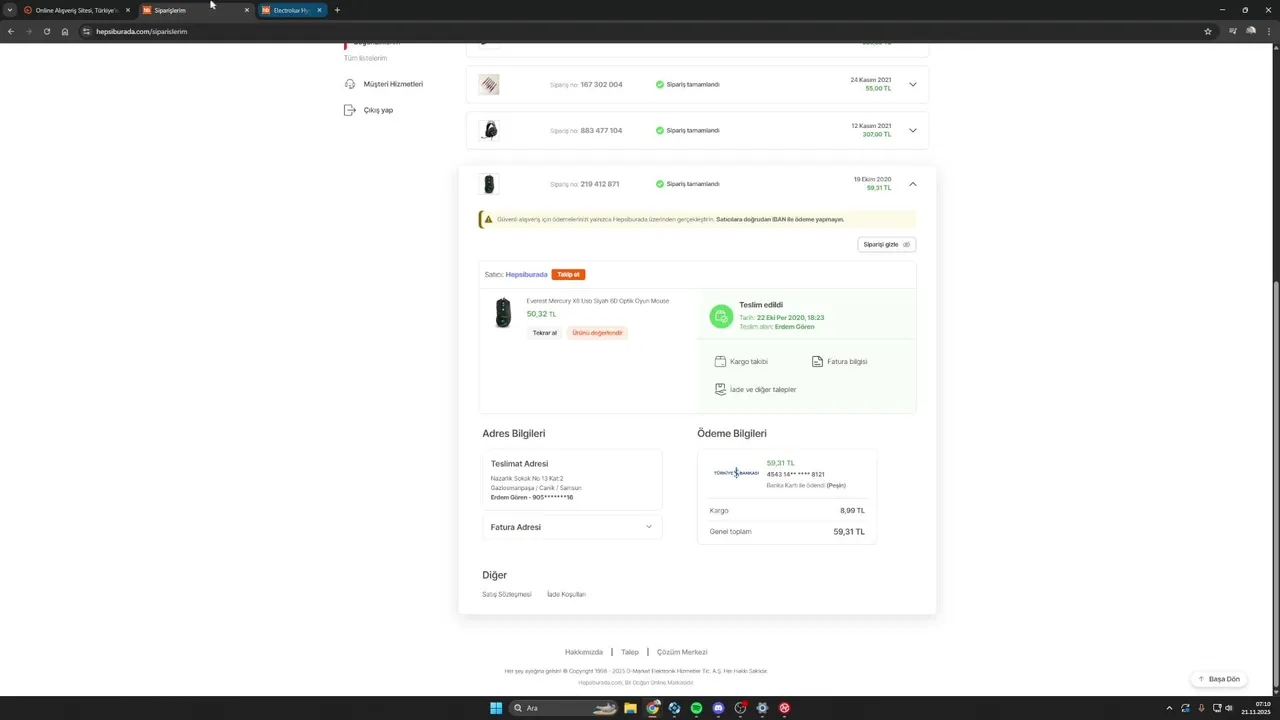Click the tray microphone icon

(x=1201, y=708)
